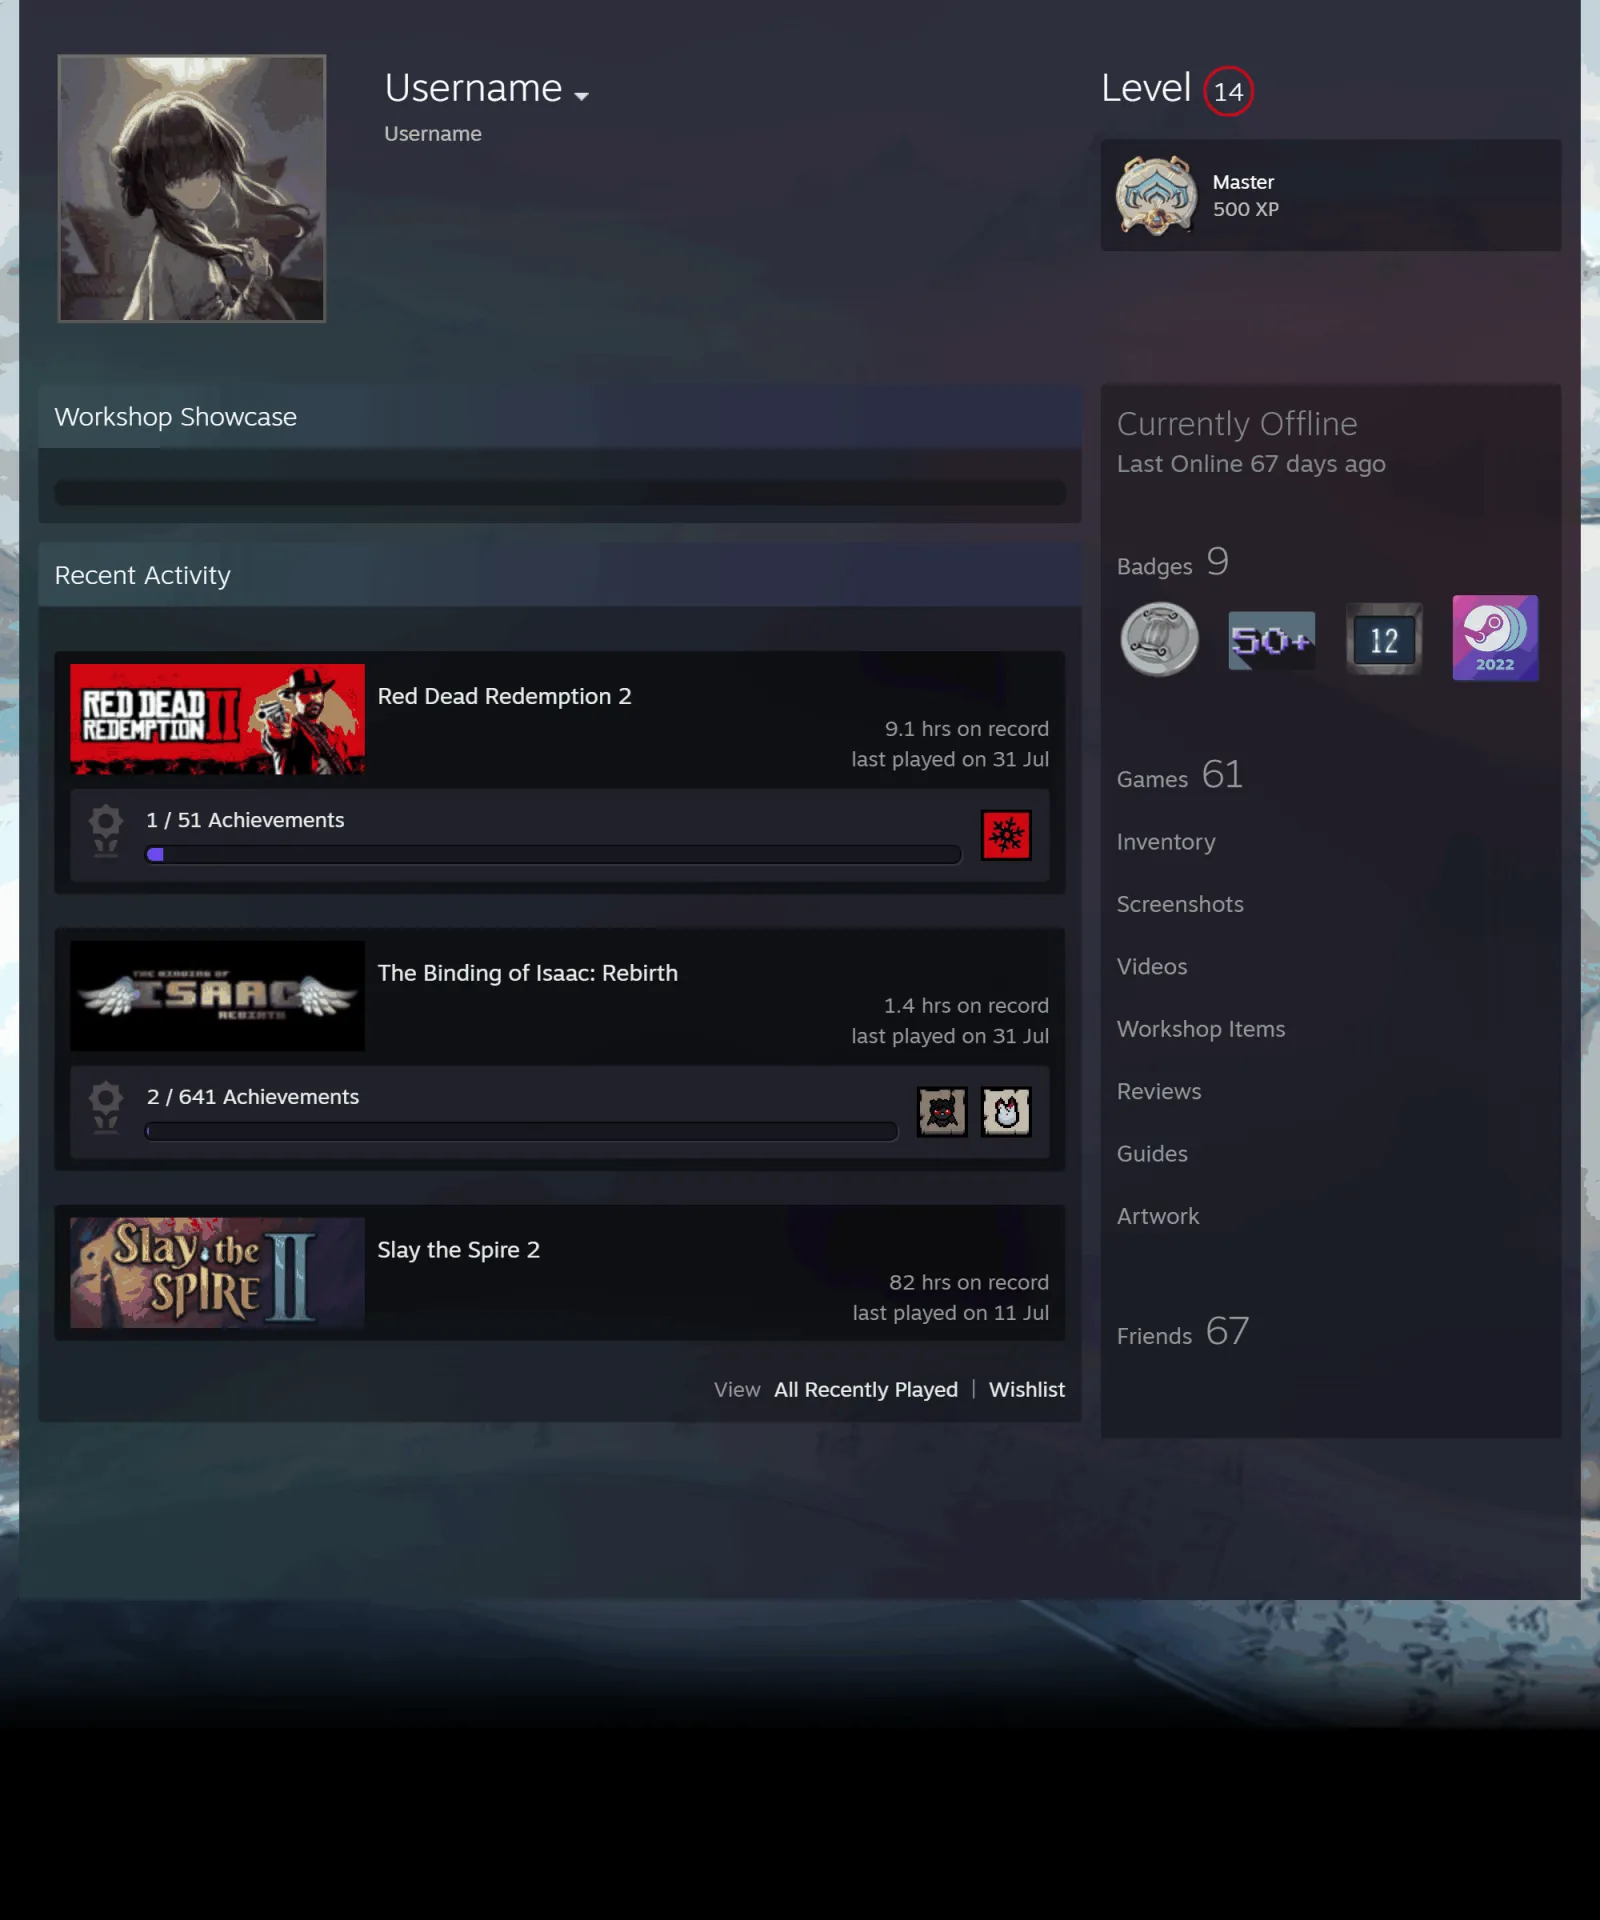Open the Badges 9 link
Screen dimensions: 1600x1920
(1172, 564)
